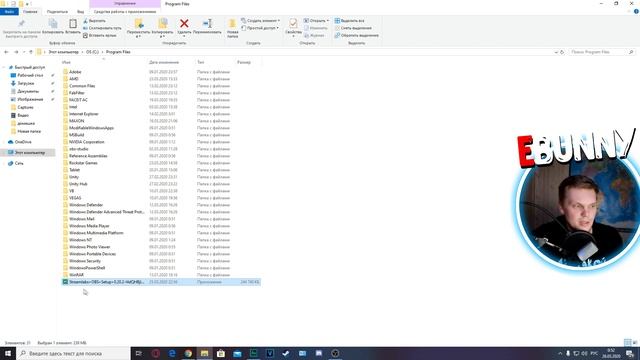This screenshot has height=360, width=640.
Task: Select the NVIDIA Corporation folder
Action: (x=161, y=142)
